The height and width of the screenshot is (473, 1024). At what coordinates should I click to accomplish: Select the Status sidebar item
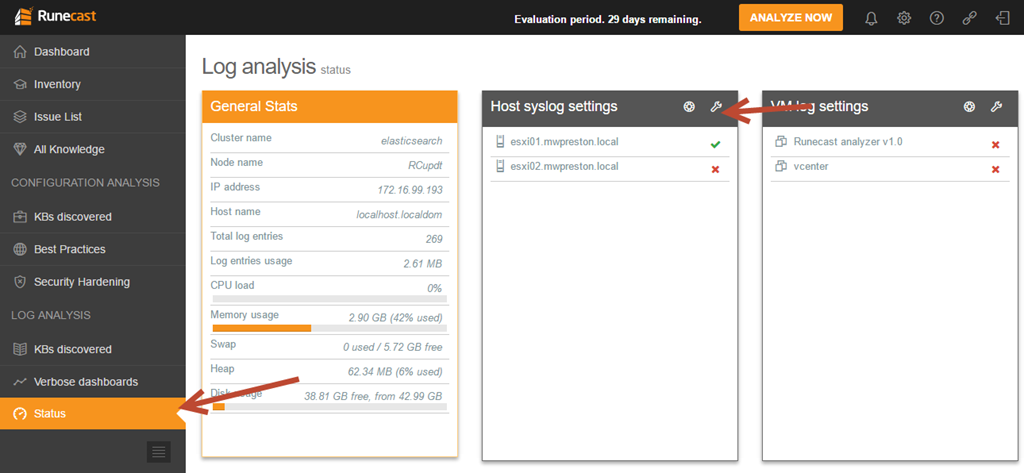pos(93,414)
